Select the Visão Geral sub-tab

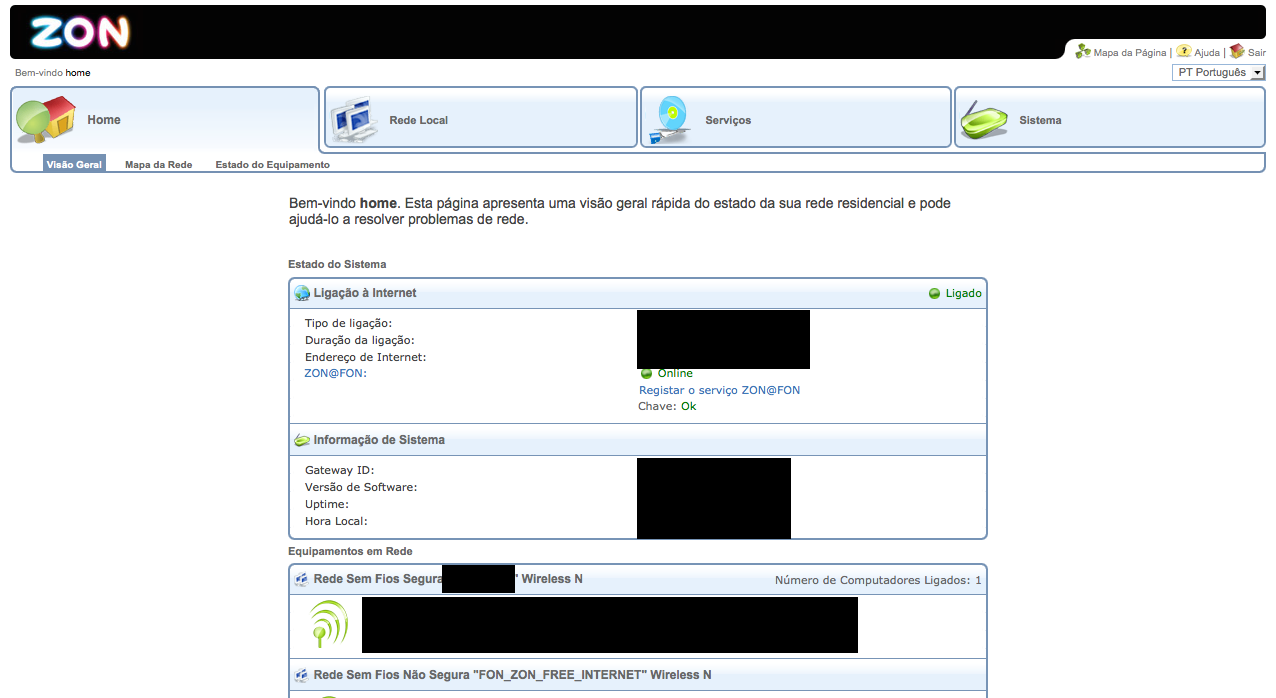pos(74,164)
